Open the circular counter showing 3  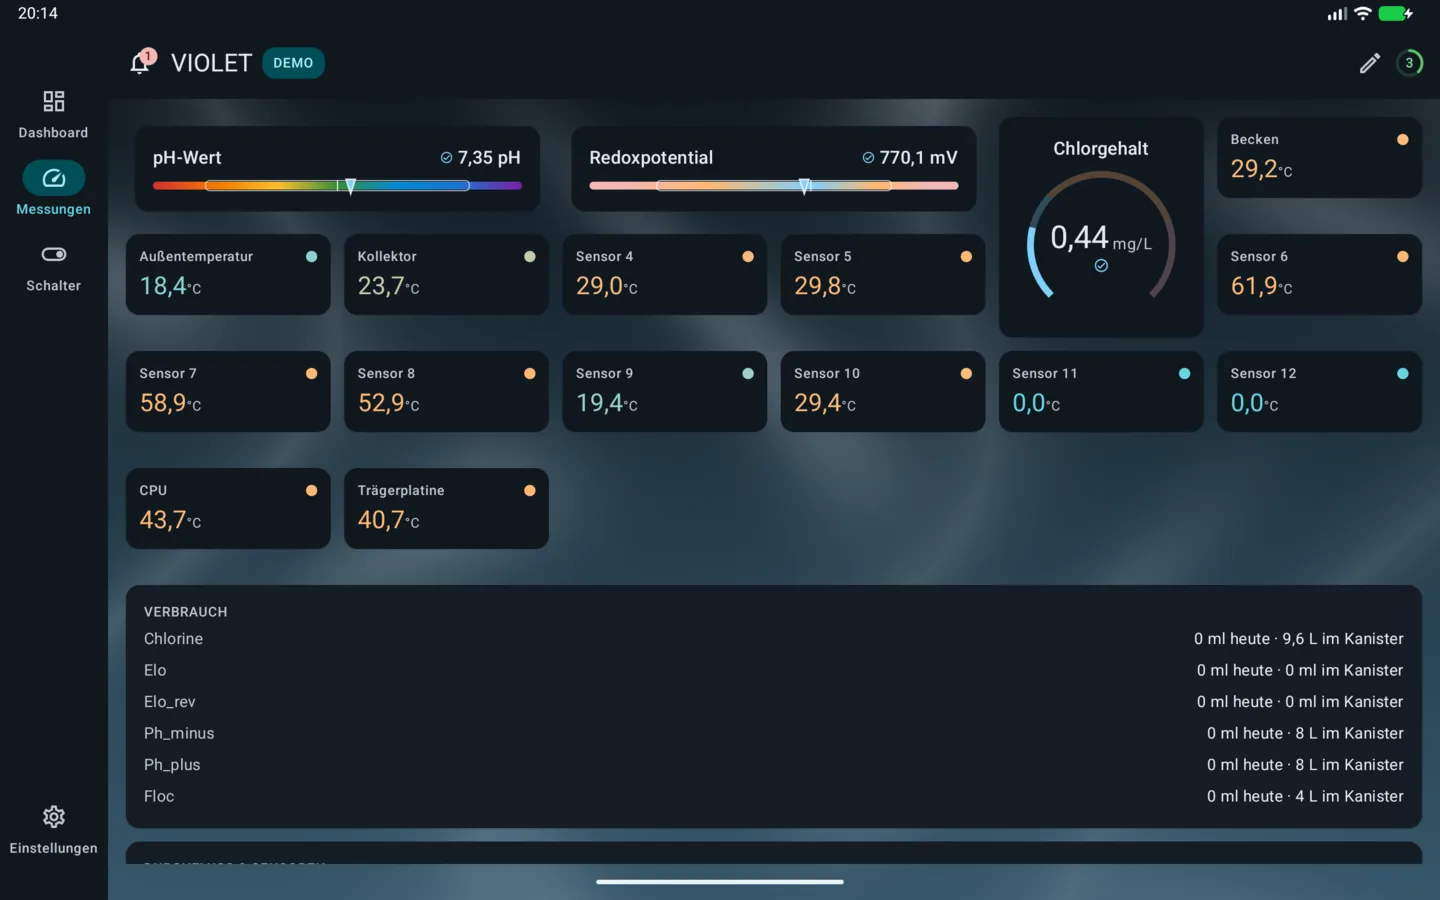tap(1409, 63)
